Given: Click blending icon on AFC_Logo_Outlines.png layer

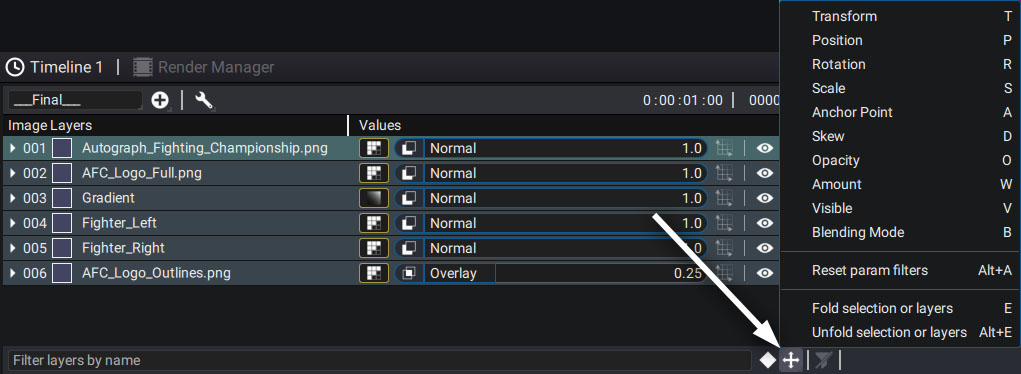Looking at the screenshot, I should [x=409, y=274].
